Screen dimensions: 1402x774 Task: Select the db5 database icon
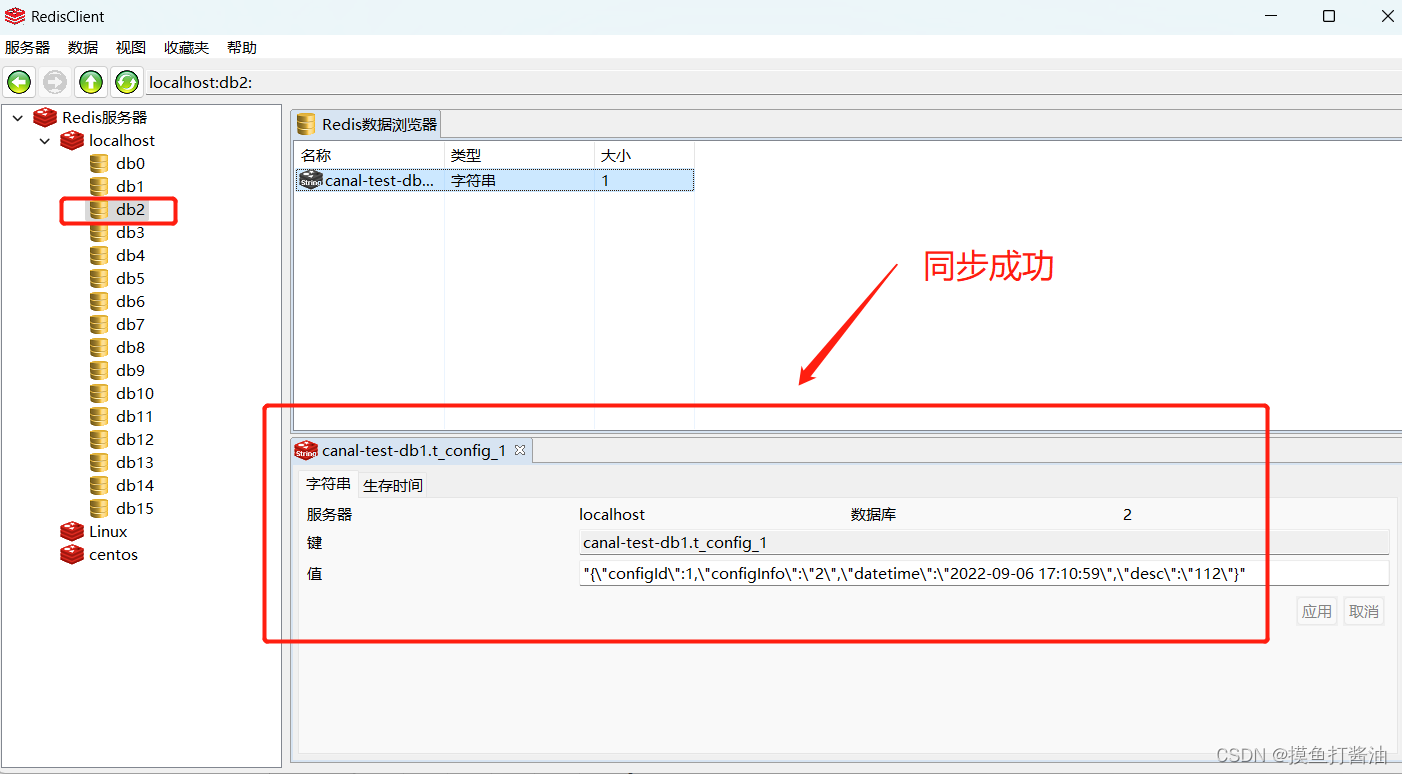click(x=99, y=278)
